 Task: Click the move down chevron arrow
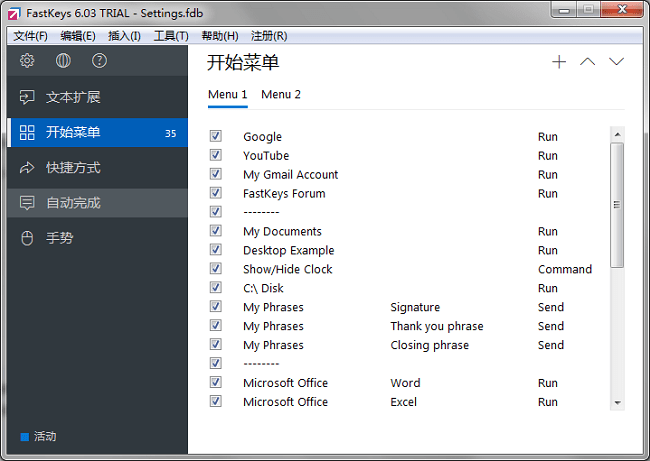point(617,62)
